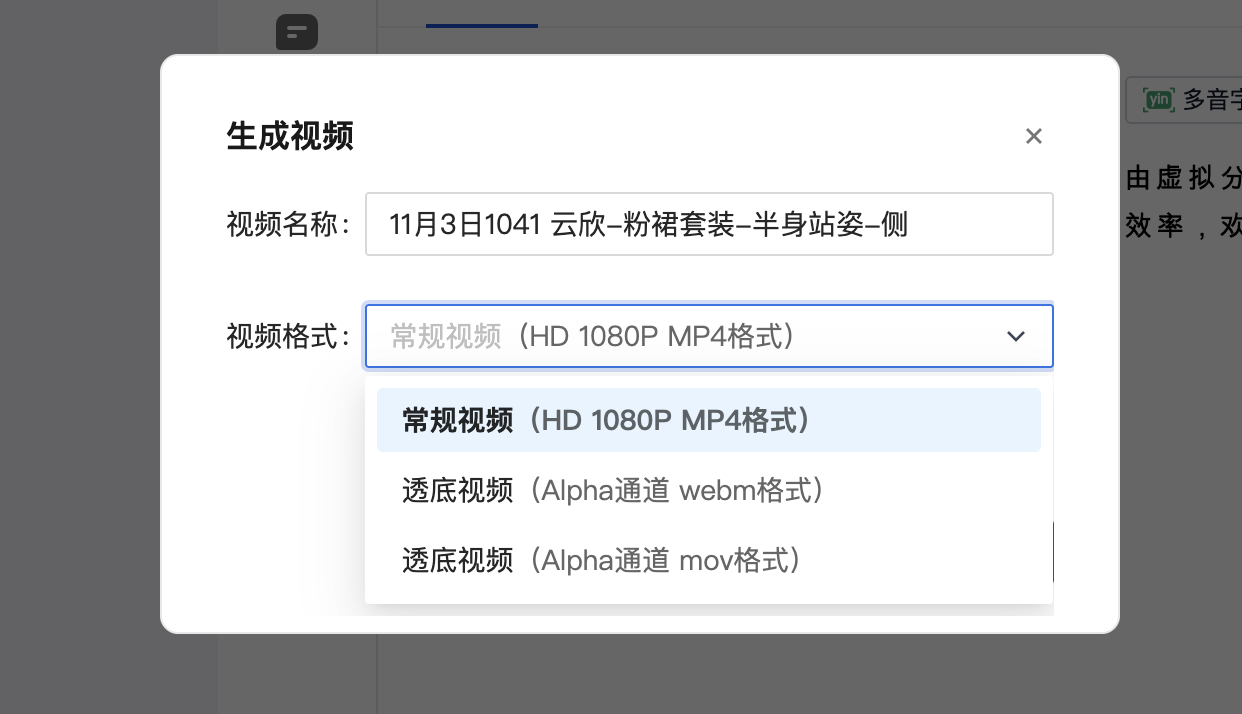Click the dark text-lines icon in the sidebar
The width and height of the screenshot is (1242, 714).
(x=297, y=32)
